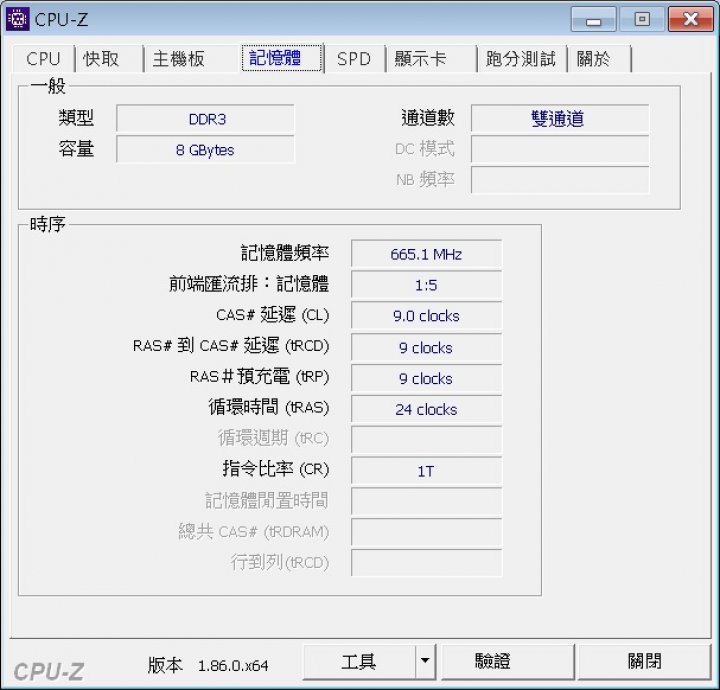Screen dimensions: 720x690
Task: Click the 1:5 FSB:DRAM ratio value
Action: [426, 285]
